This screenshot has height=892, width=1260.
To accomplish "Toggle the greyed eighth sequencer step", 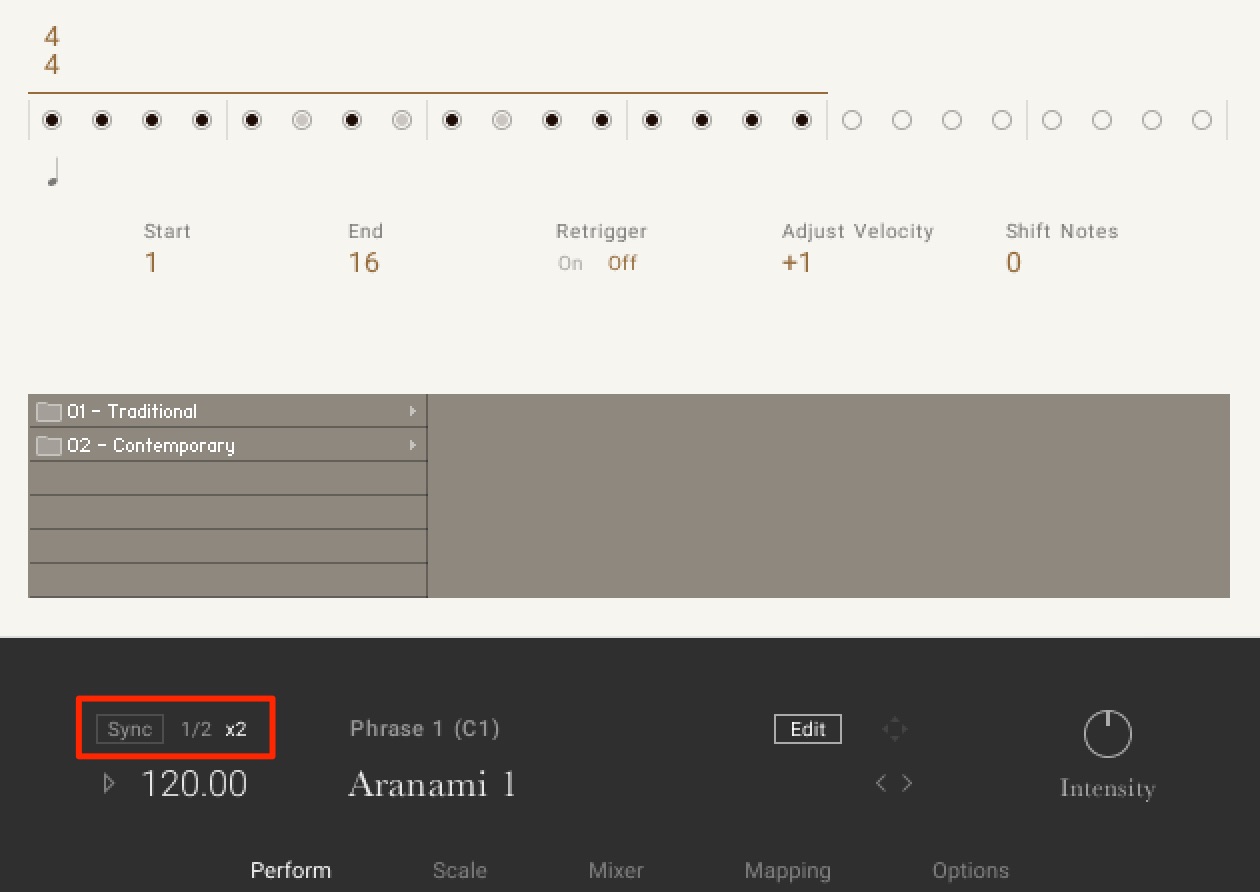I will (402, 120).
